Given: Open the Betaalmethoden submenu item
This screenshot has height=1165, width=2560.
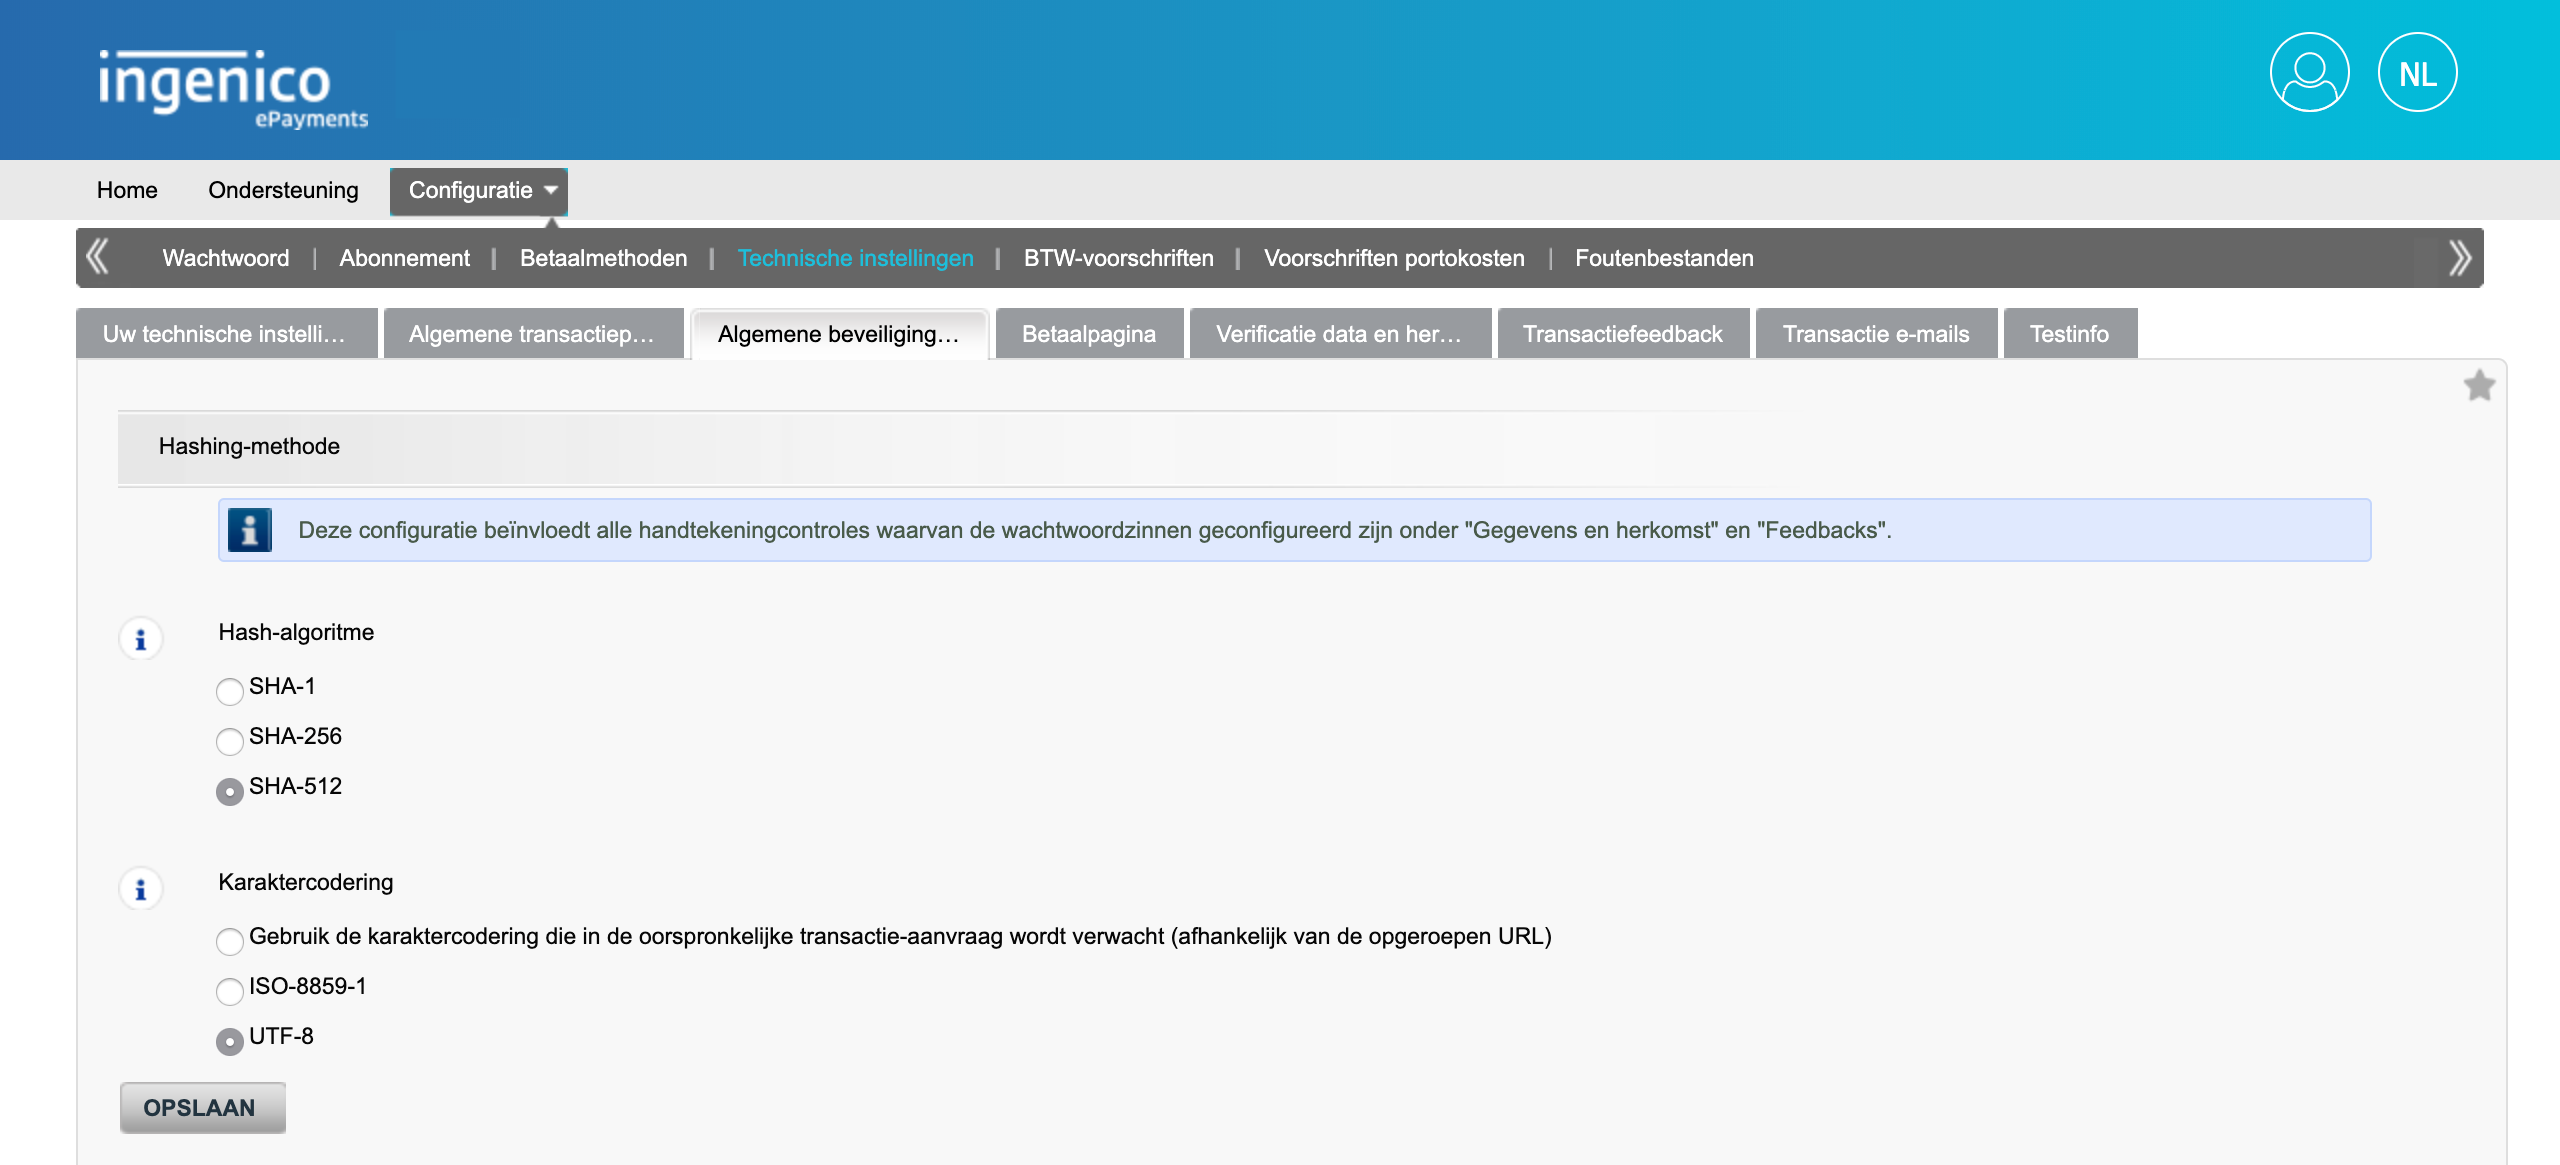Looking at the screenshot, I should tap(603, 258).
